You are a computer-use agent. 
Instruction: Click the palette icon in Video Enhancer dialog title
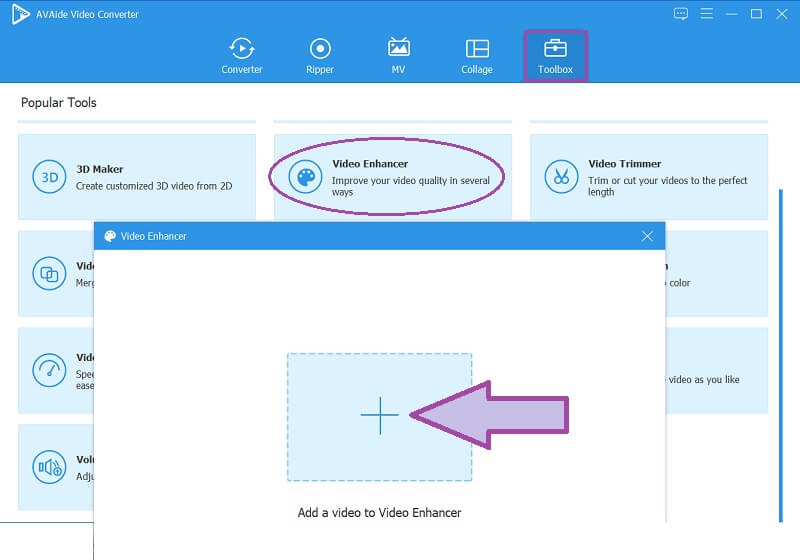click(x=110, y=236)
